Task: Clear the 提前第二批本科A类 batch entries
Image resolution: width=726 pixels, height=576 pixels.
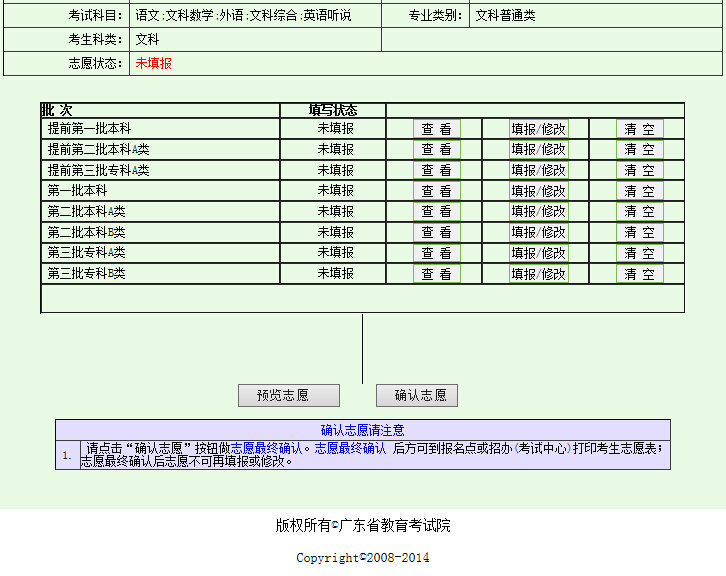Action: click(x=639, y=150)
